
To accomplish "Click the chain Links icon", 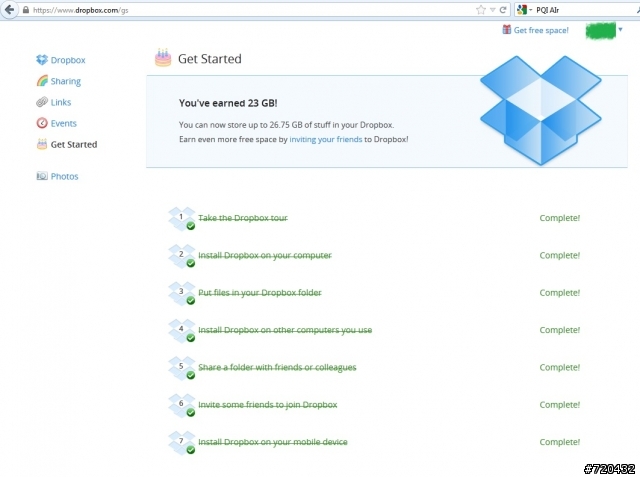I will click(42, 102).
